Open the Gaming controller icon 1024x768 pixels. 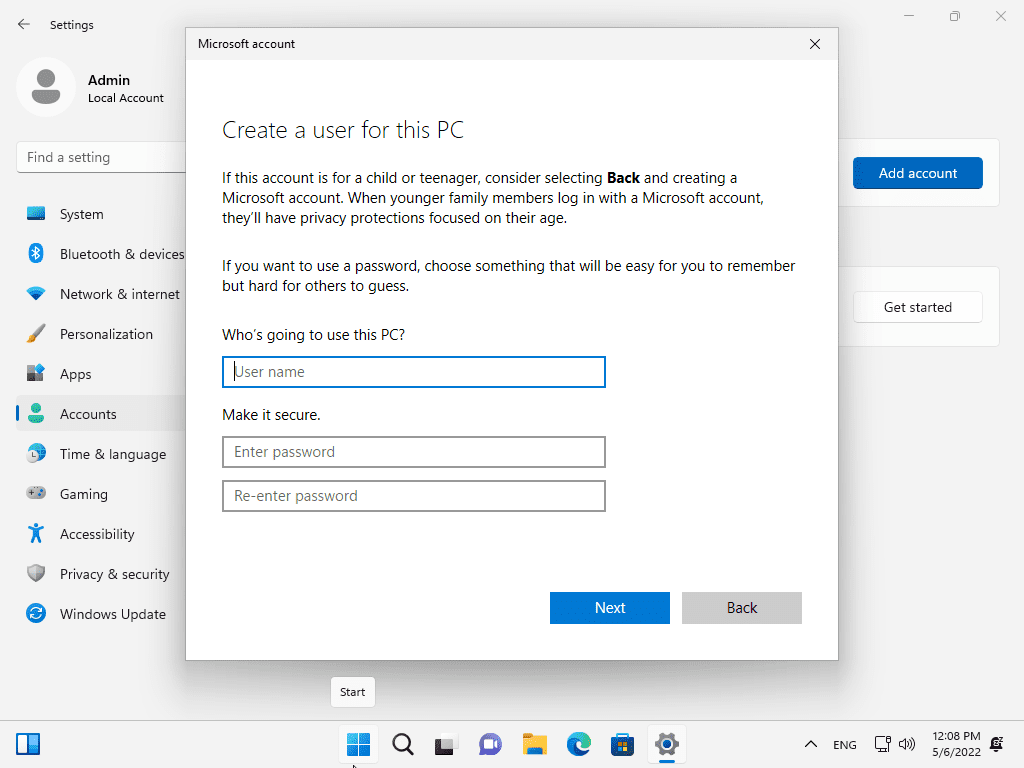coord(36,494)
